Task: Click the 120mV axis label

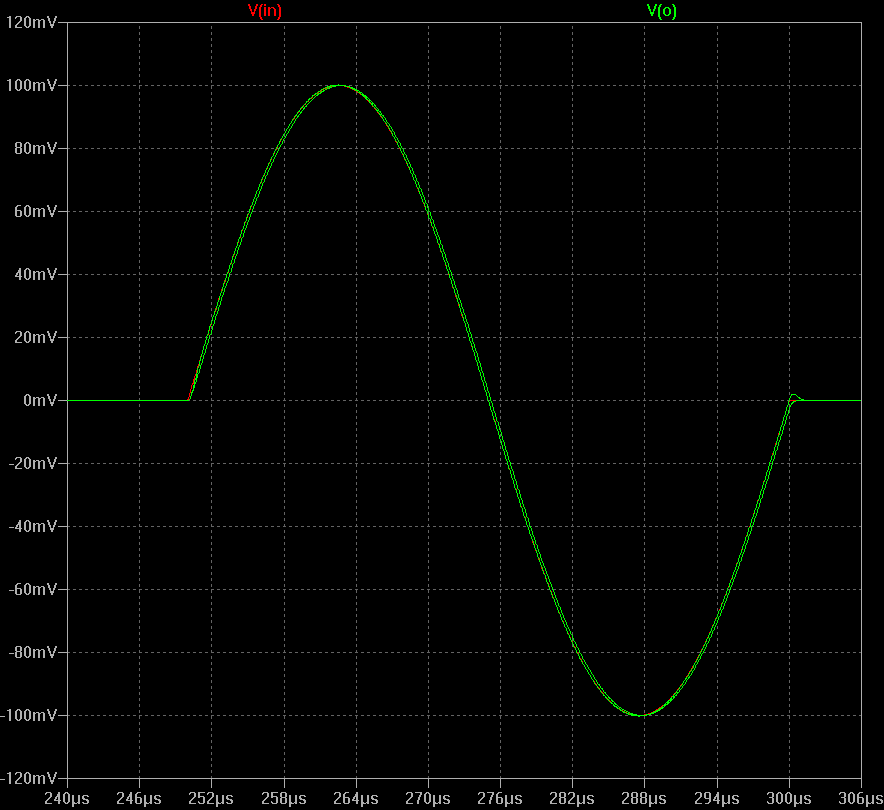Action: 32,23
